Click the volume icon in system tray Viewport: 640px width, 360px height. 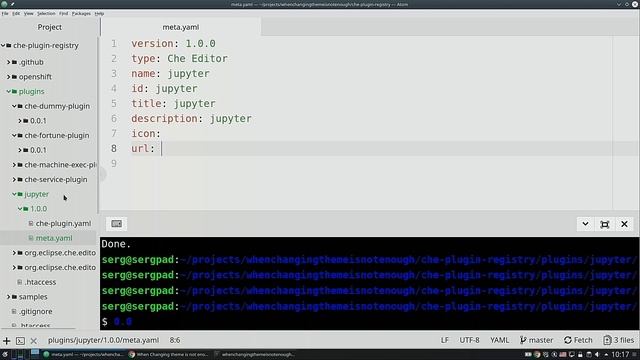click(597, 354)
